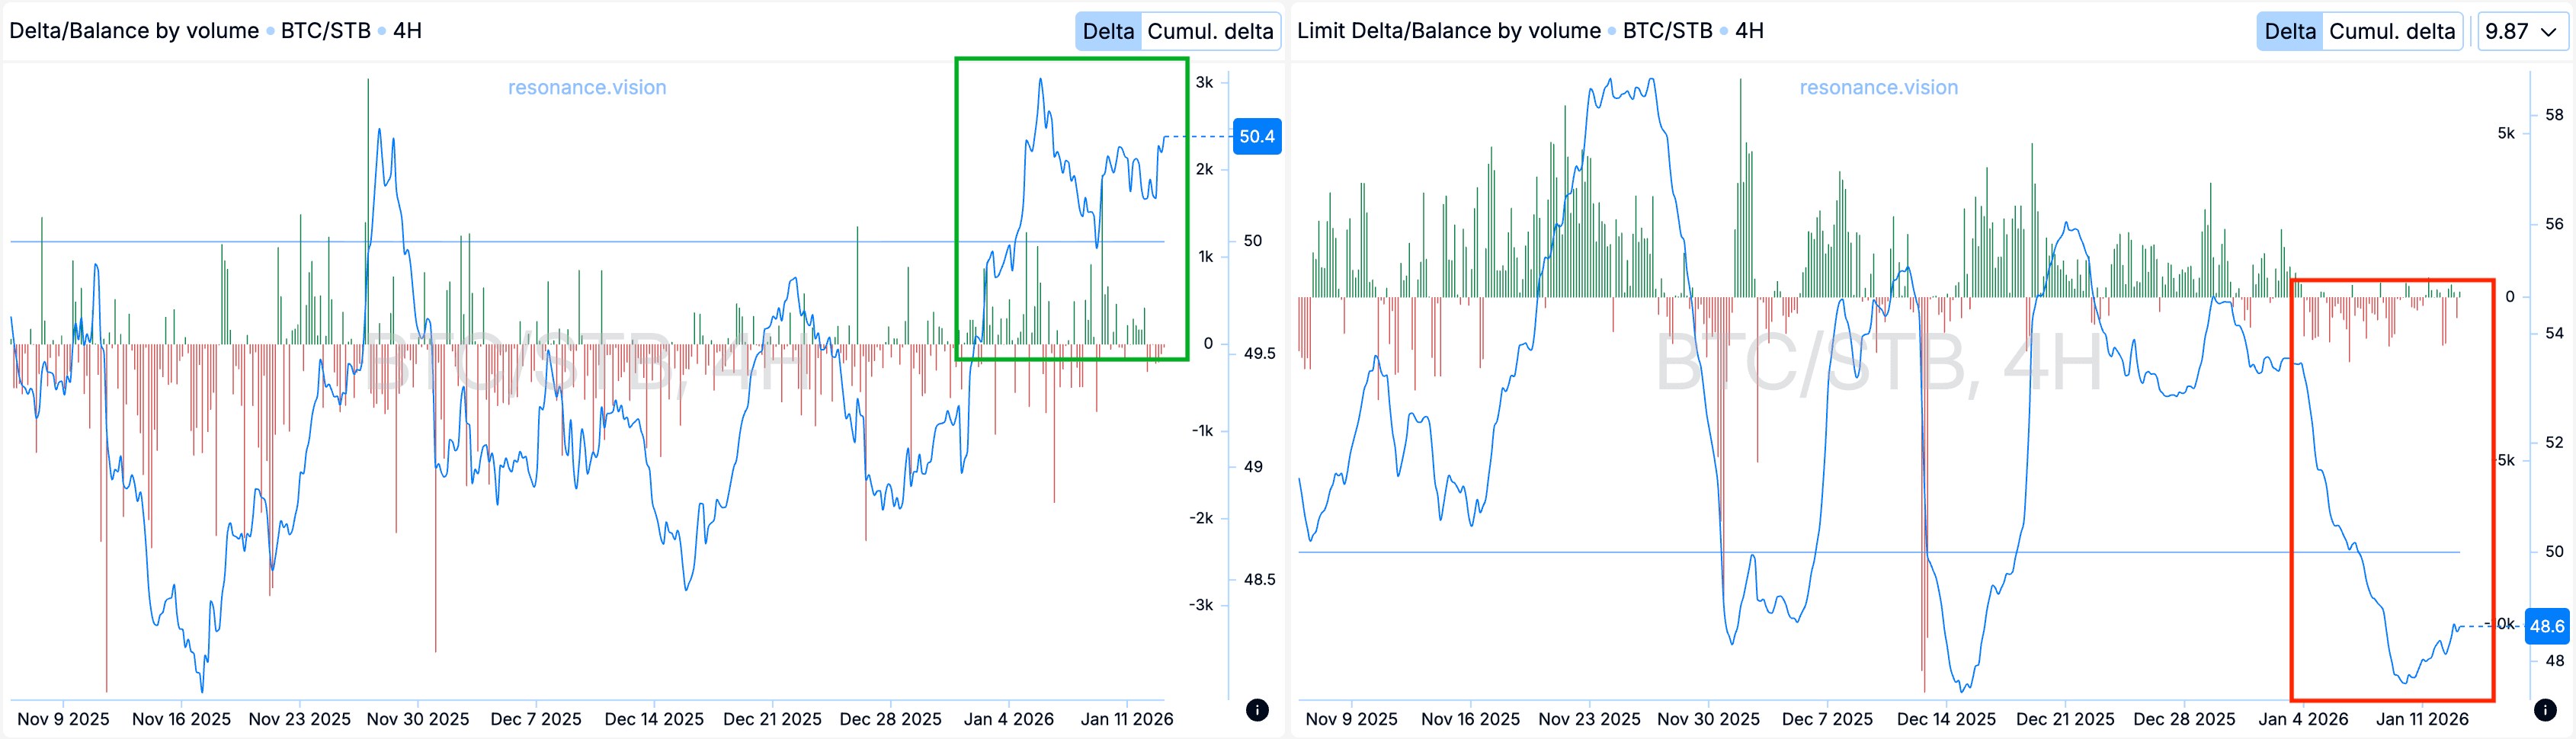Screen dimensions: 2576x739
Task: Select Delta mode on the left chart
Action: click(1108, 31)
